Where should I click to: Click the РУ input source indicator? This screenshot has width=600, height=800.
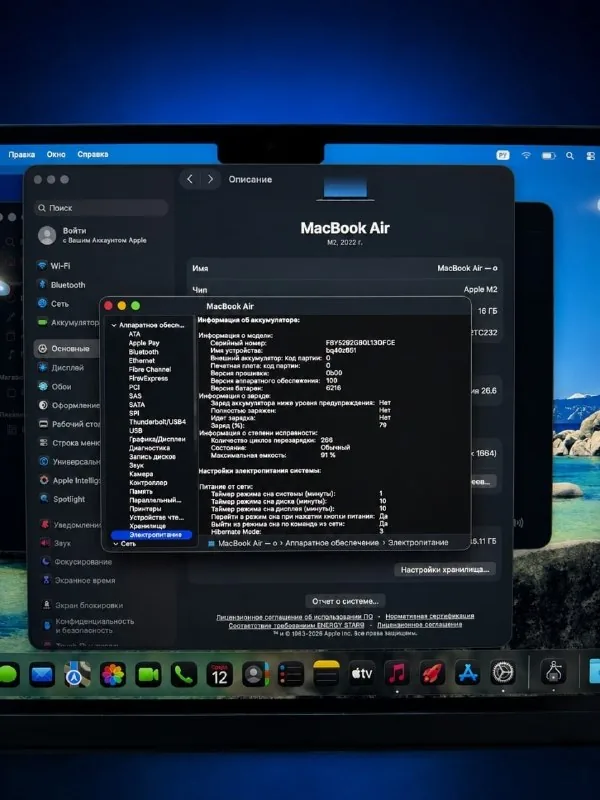point(503,155)
